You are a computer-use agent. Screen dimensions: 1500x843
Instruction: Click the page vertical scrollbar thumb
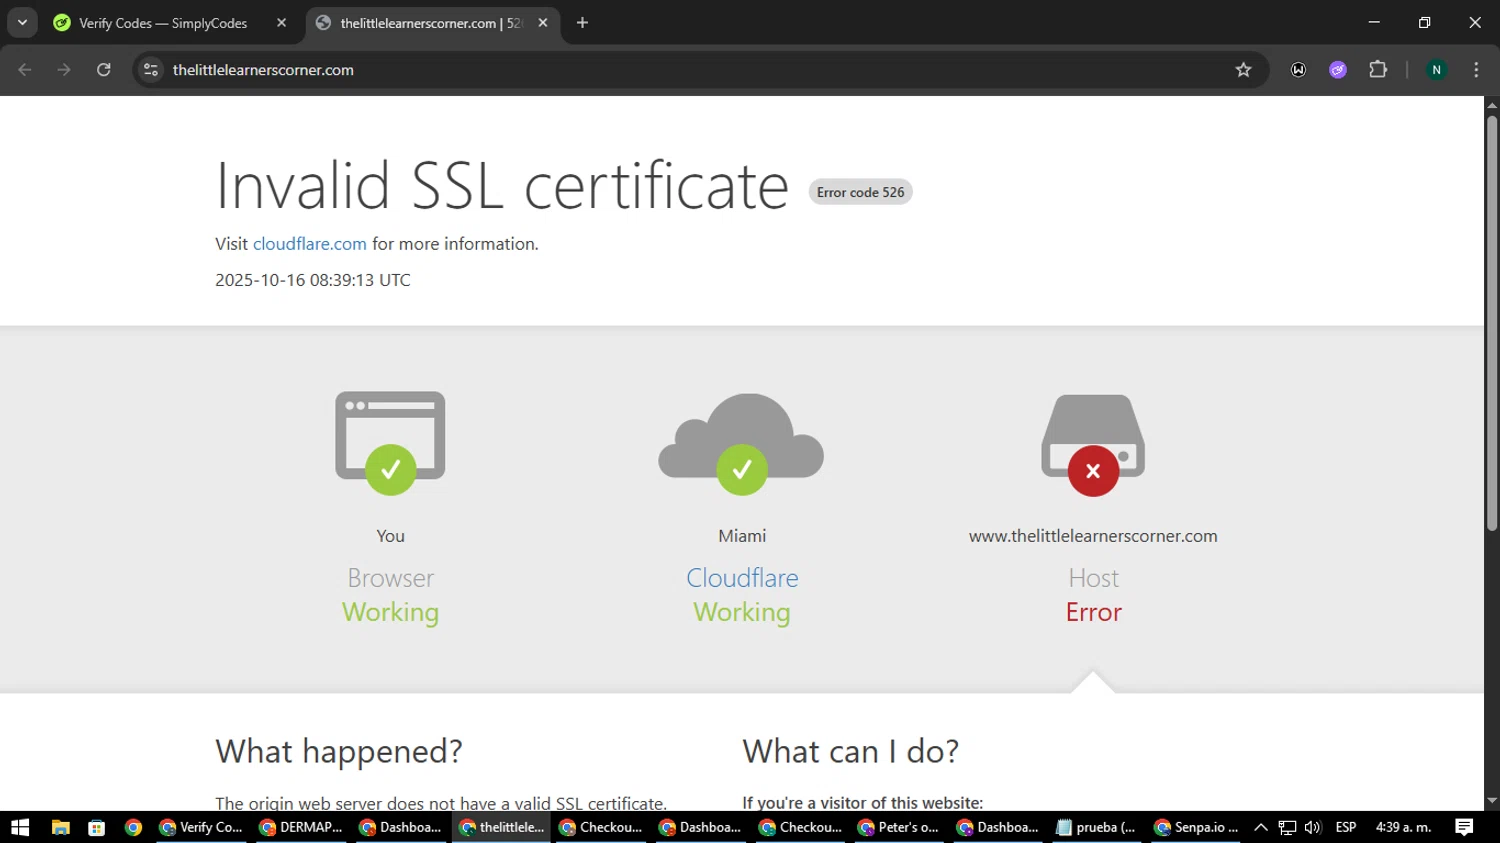[x=1492, y=323]
